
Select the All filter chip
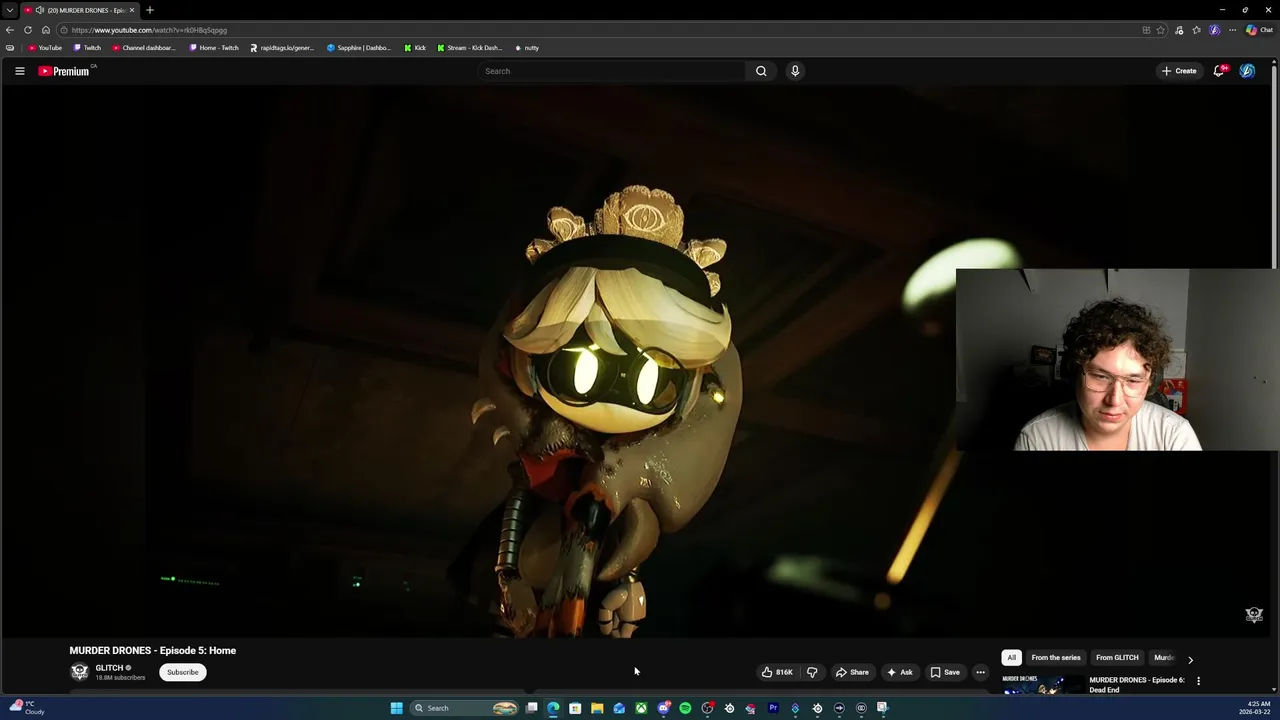[1011, 658]
